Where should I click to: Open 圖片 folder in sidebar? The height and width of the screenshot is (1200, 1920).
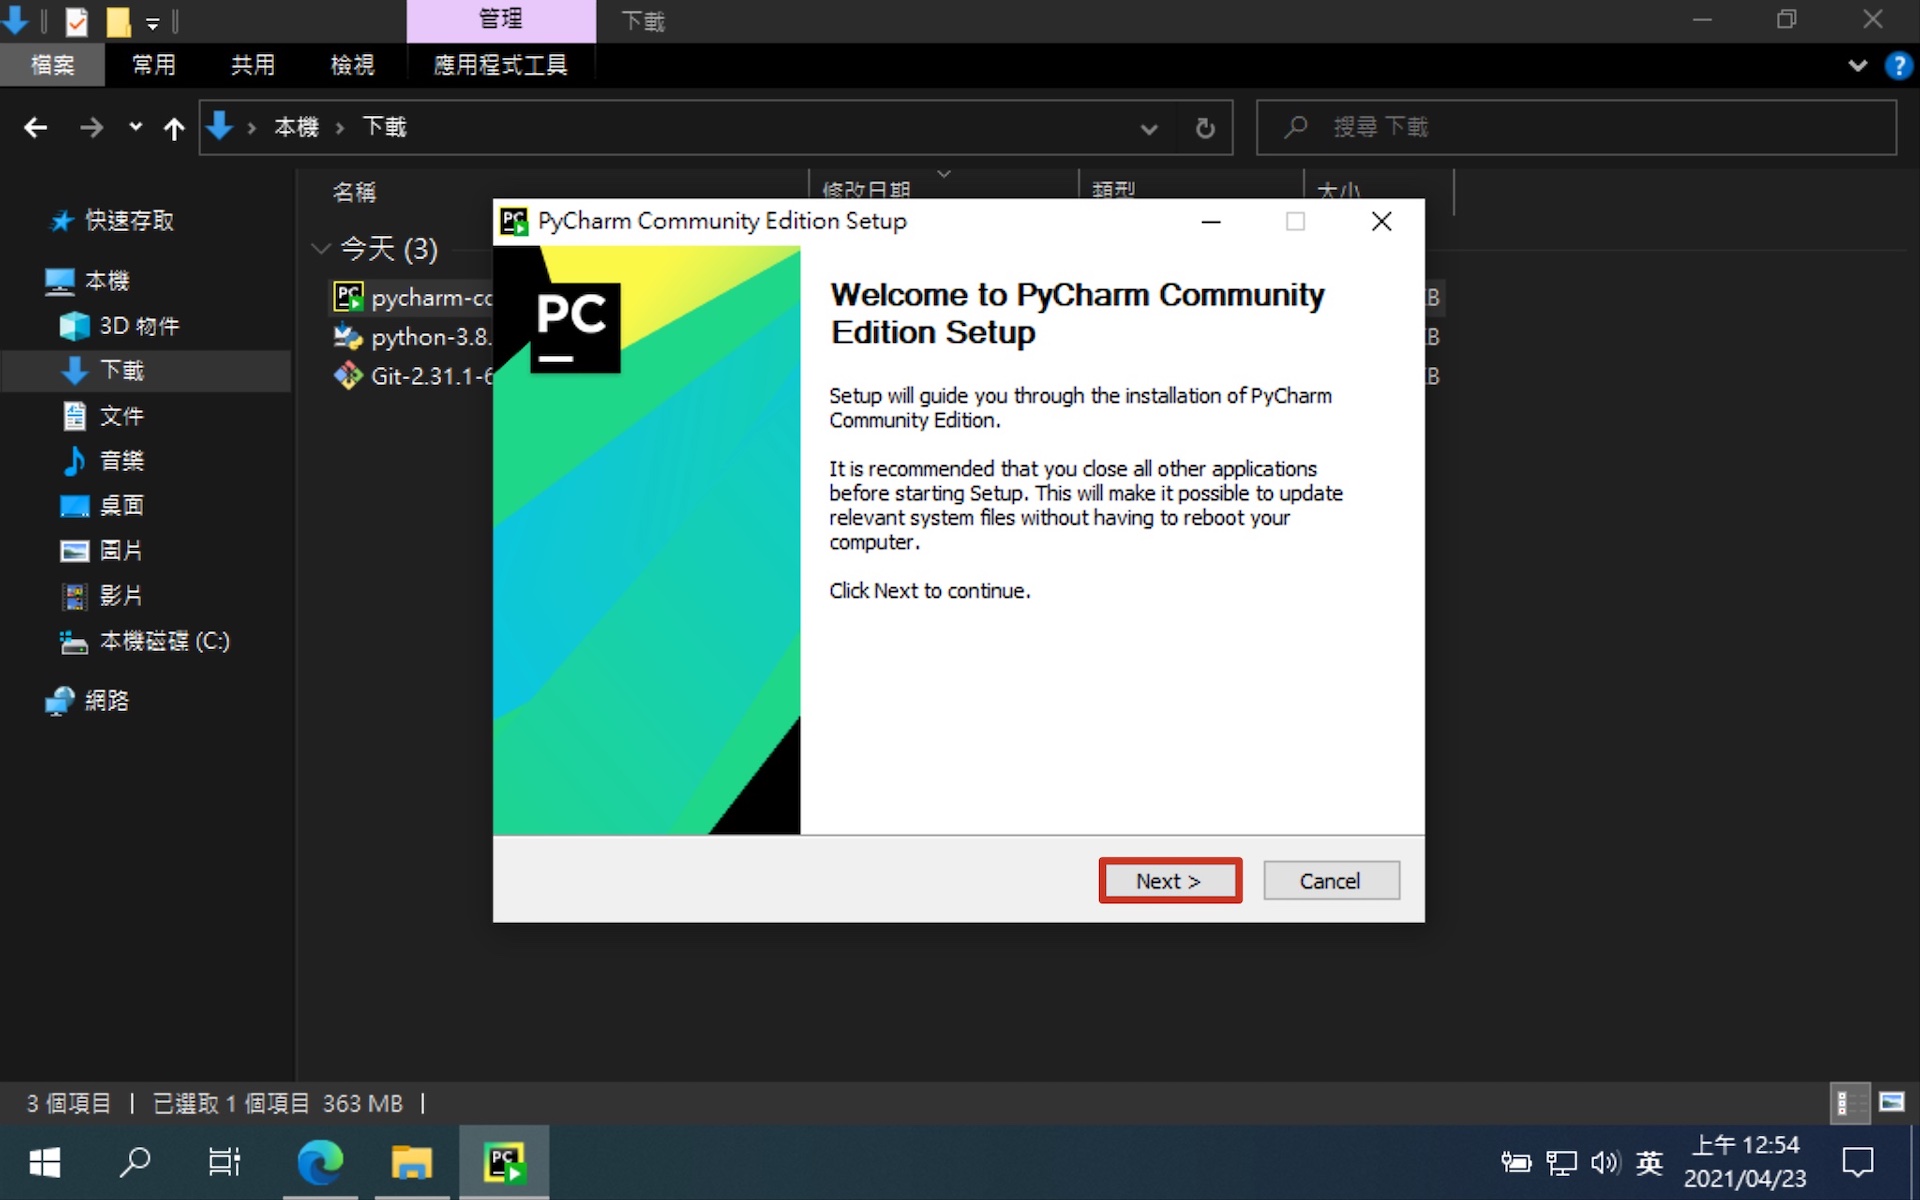tap(103, 551)
